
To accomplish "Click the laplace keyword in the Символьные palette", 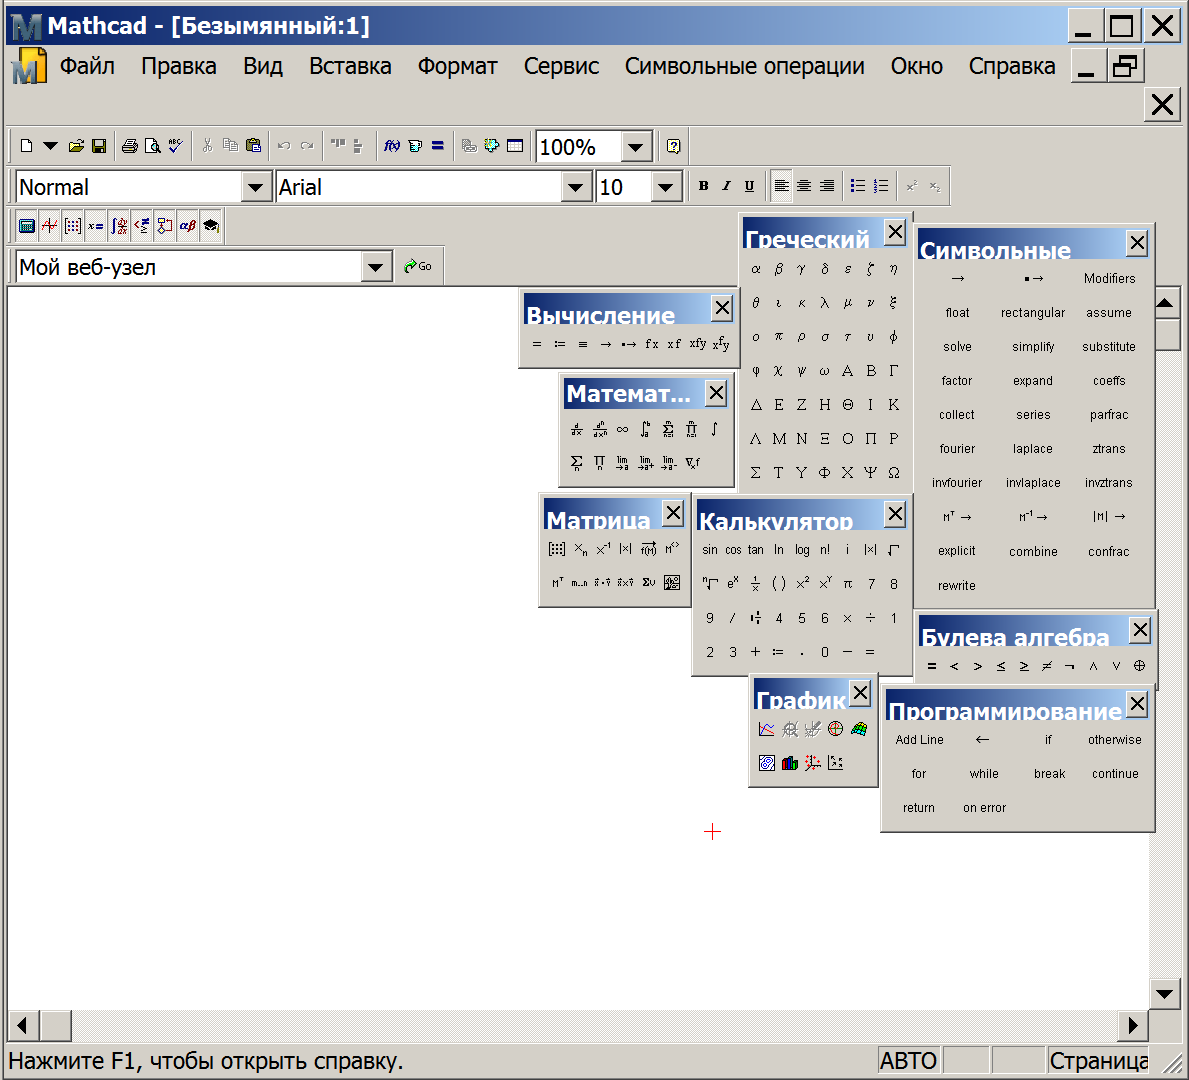I will pos(1033,449).
